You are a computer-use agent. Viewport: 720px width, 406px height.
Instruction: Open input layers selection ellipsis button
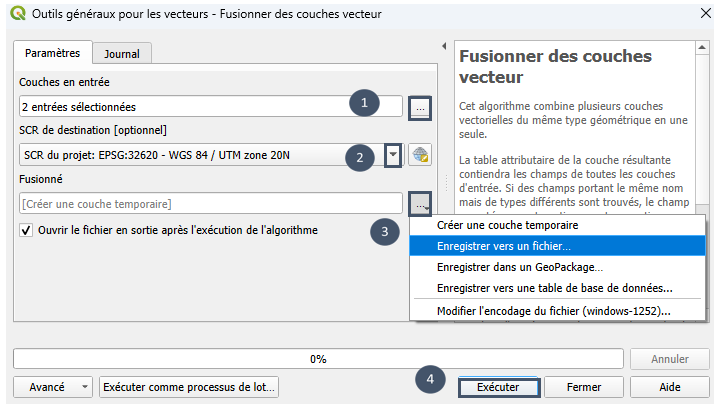[420, 108]
